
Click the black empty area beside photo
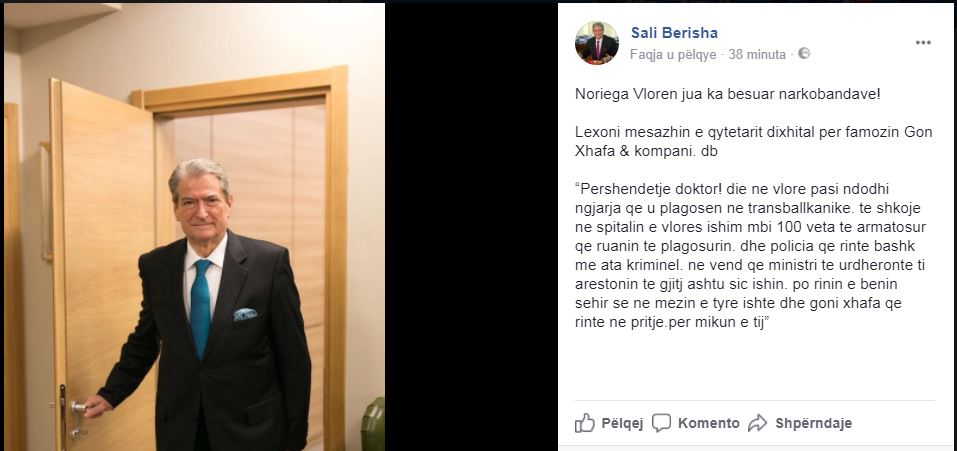471,226
